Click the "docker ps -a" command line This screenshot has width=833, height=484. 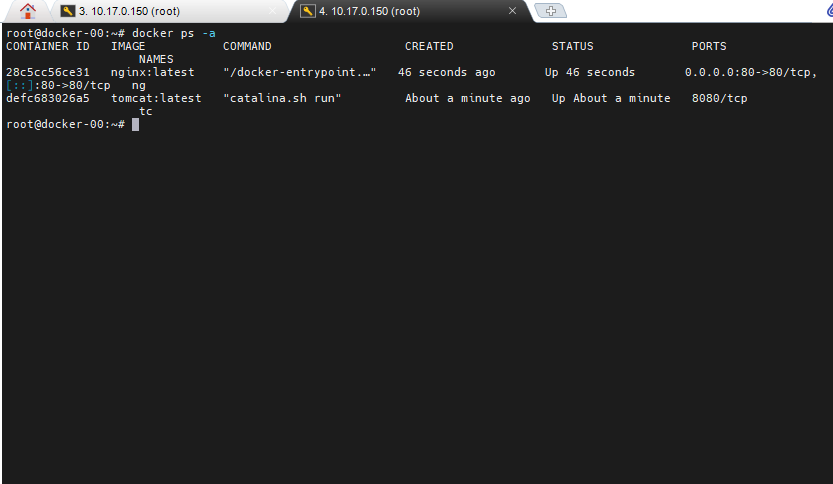point(174,33)
